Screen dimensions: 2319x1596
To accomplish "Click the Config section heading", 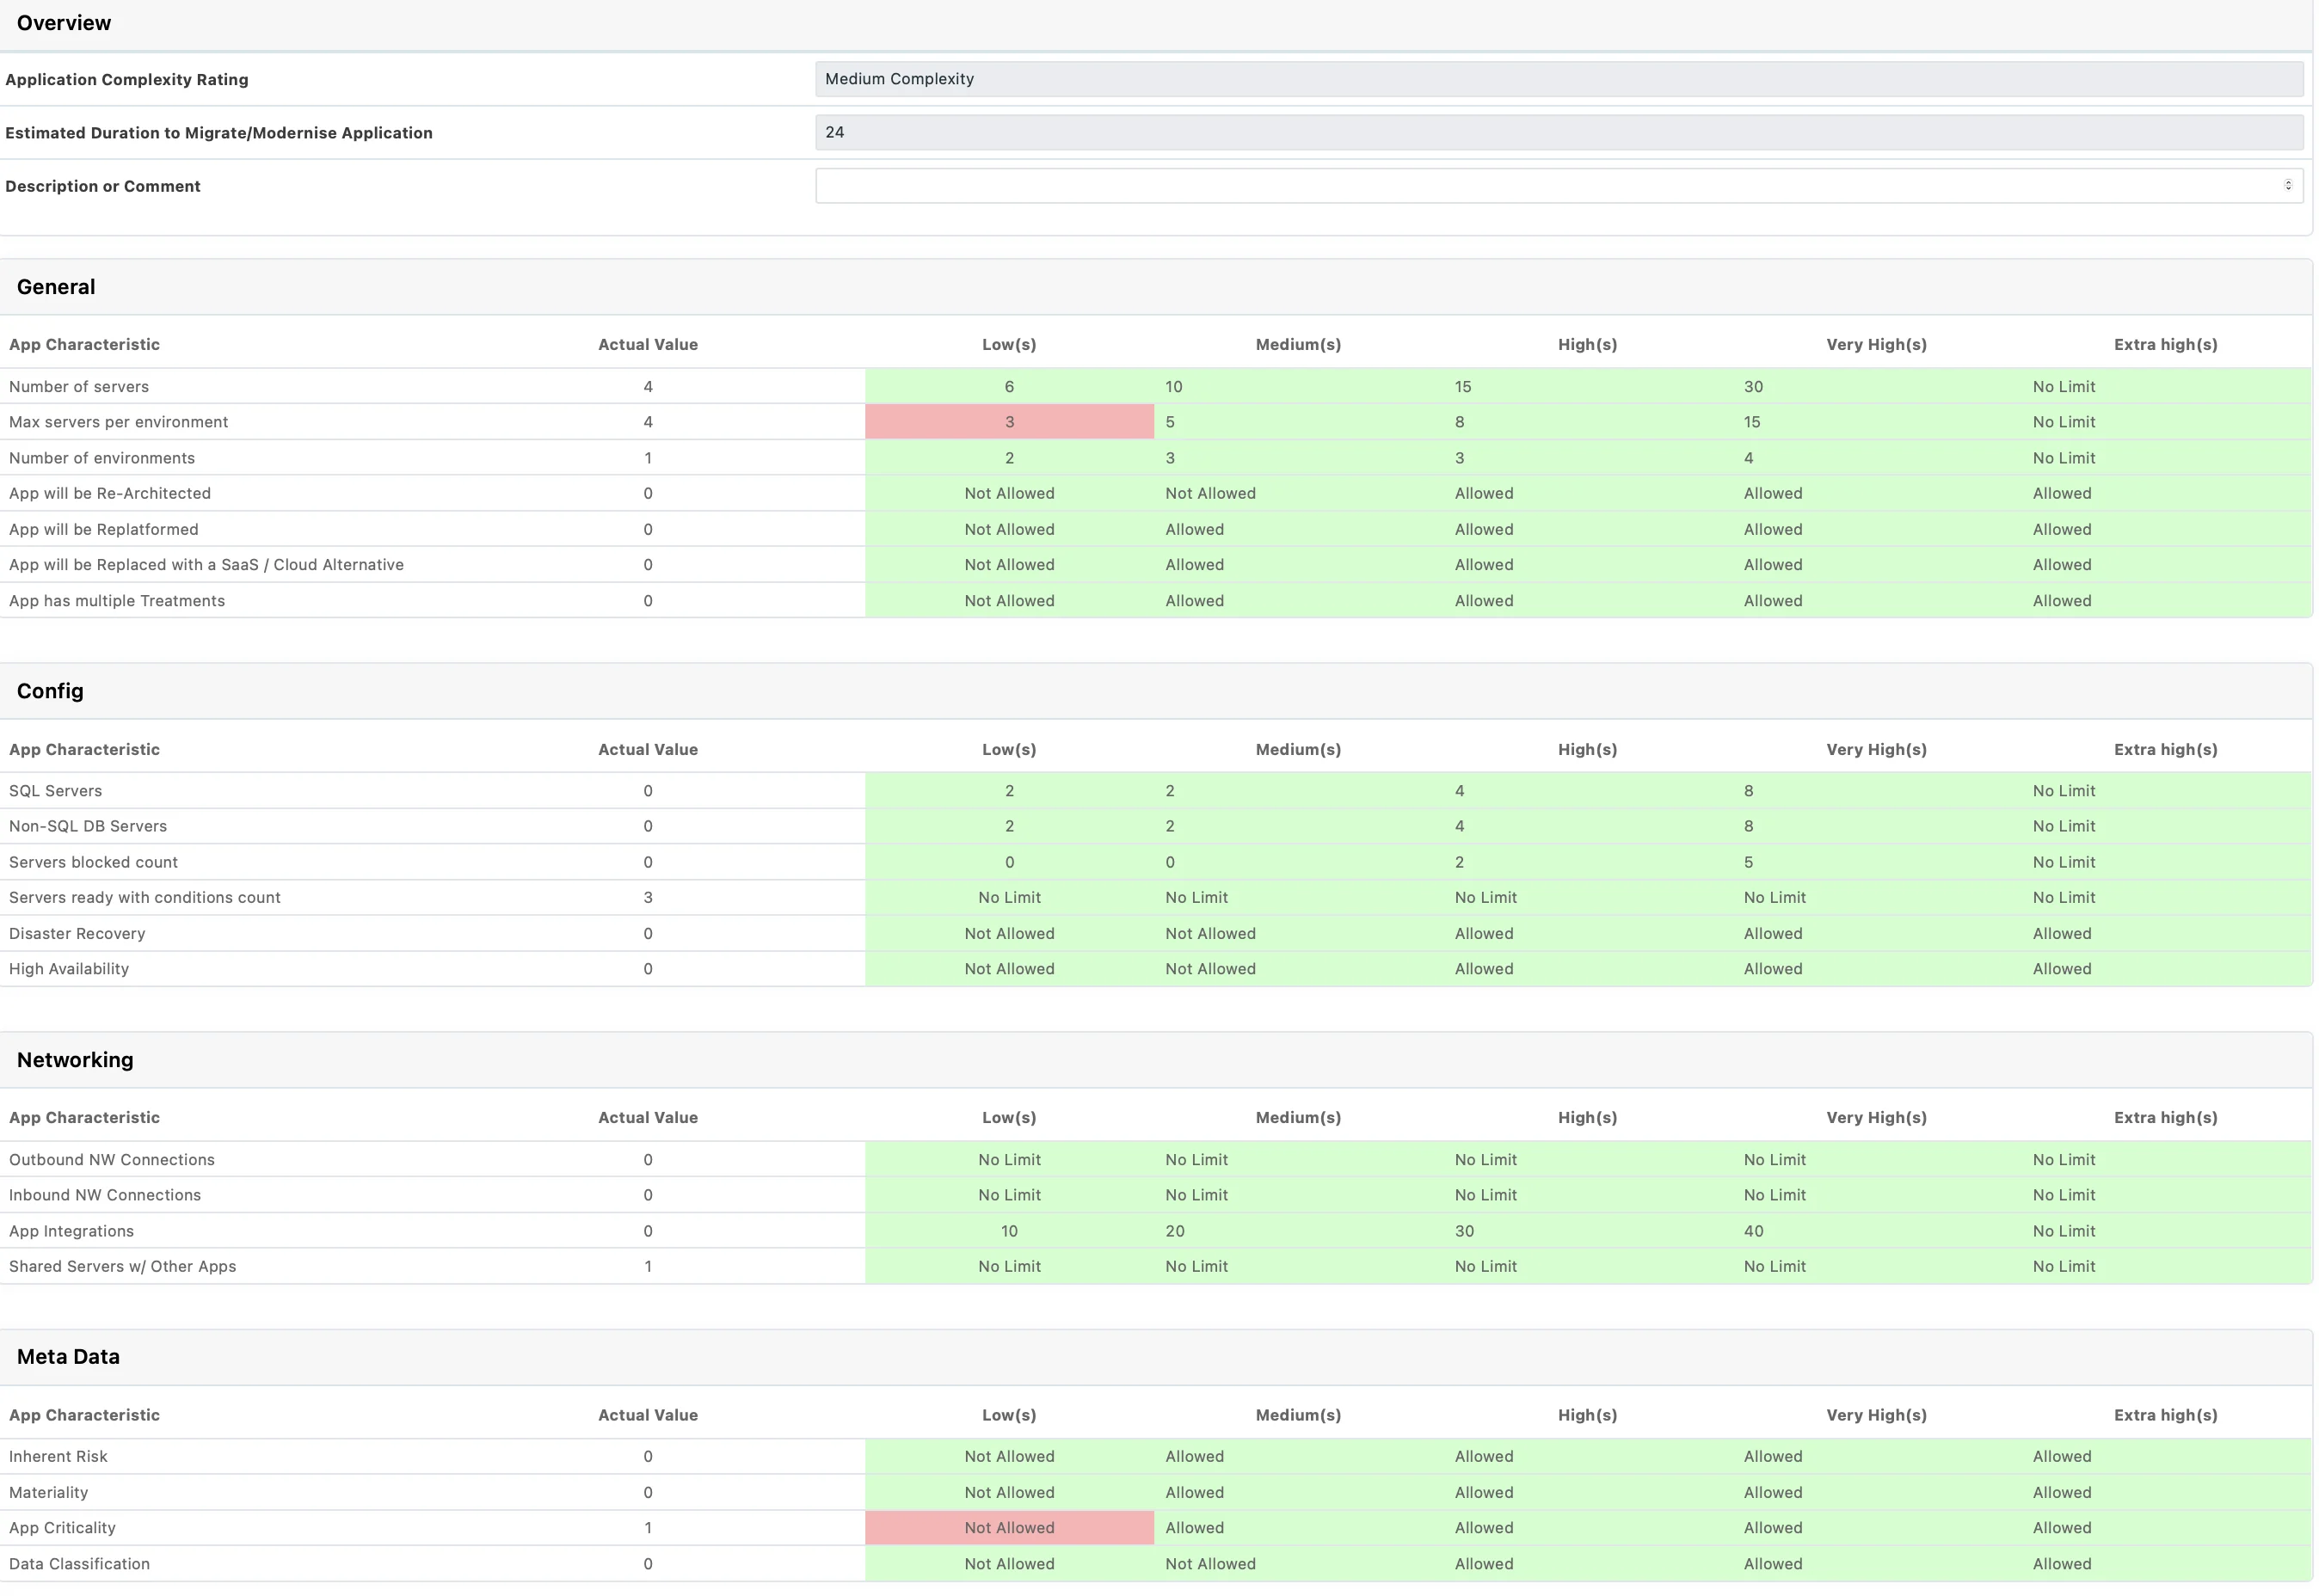I will [50, 691].
